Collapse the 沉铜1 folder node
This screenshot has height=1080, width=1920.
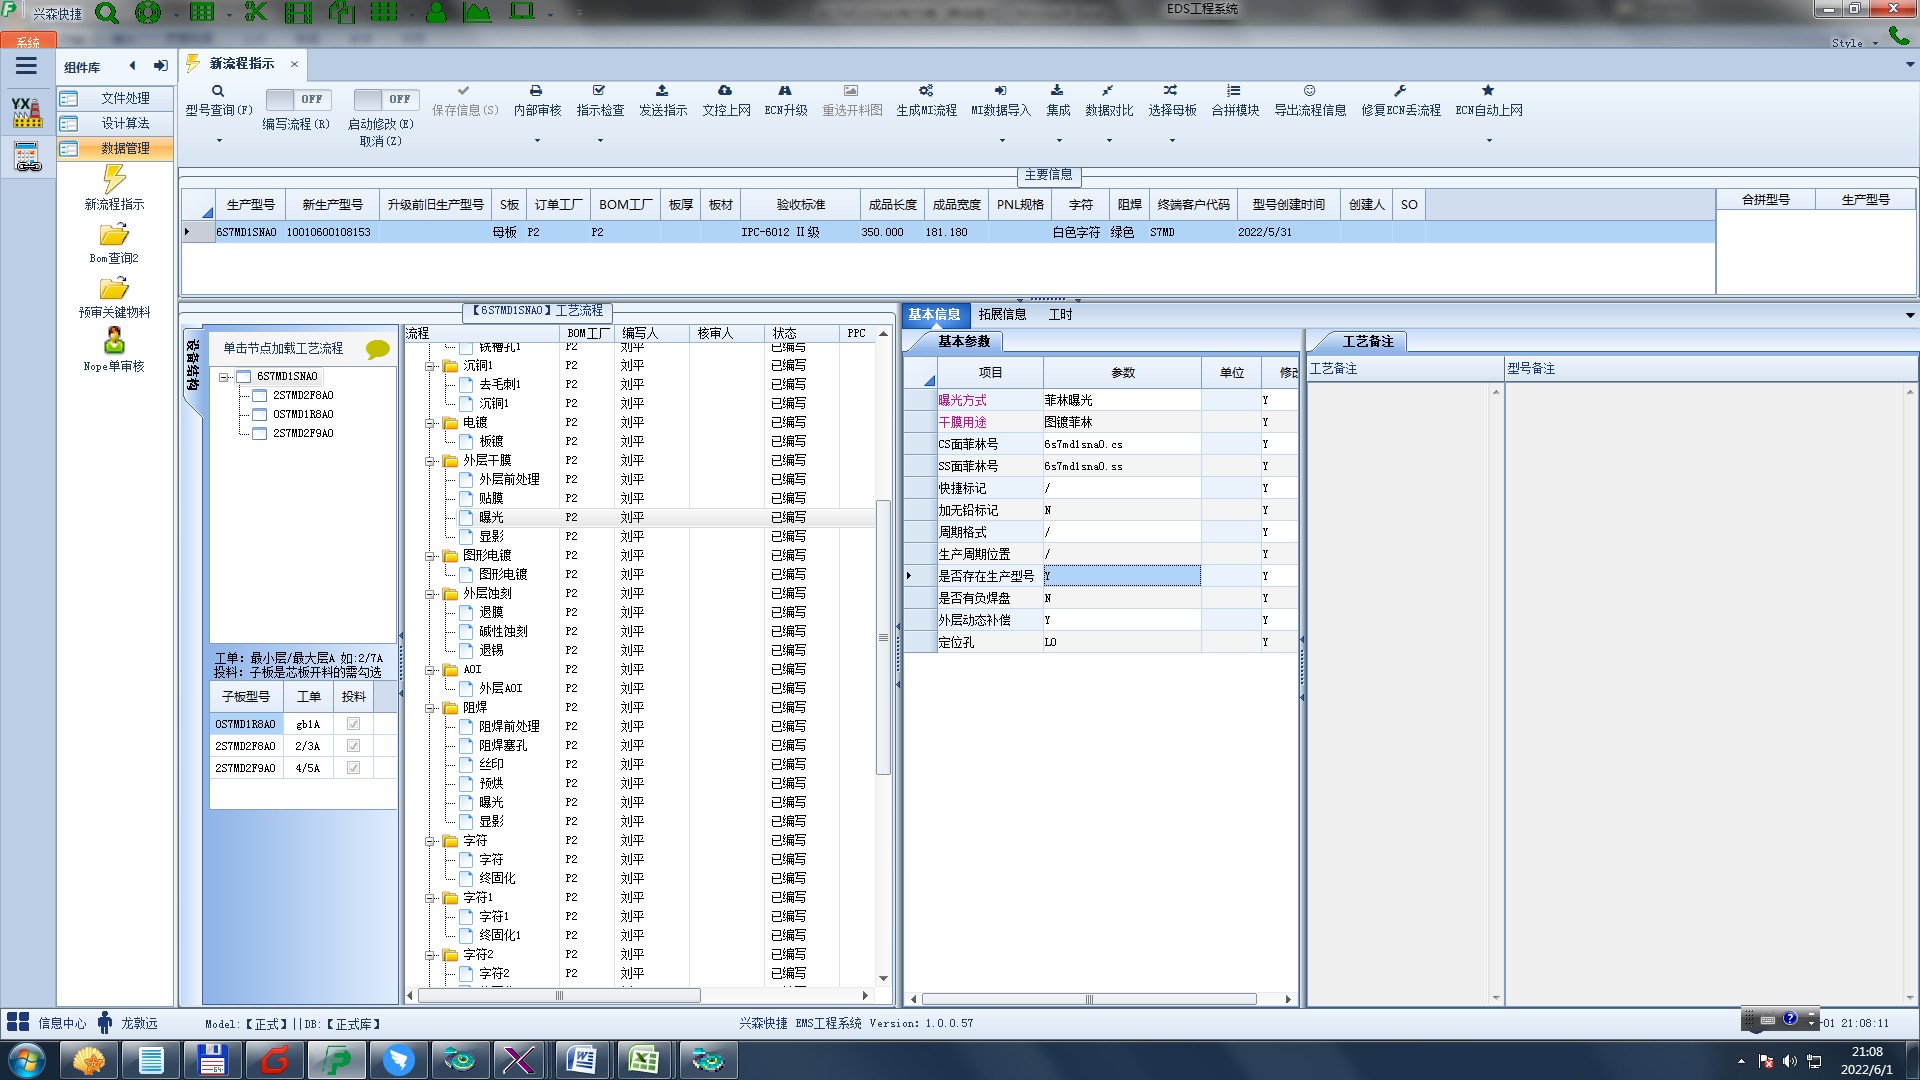[430, 366]
